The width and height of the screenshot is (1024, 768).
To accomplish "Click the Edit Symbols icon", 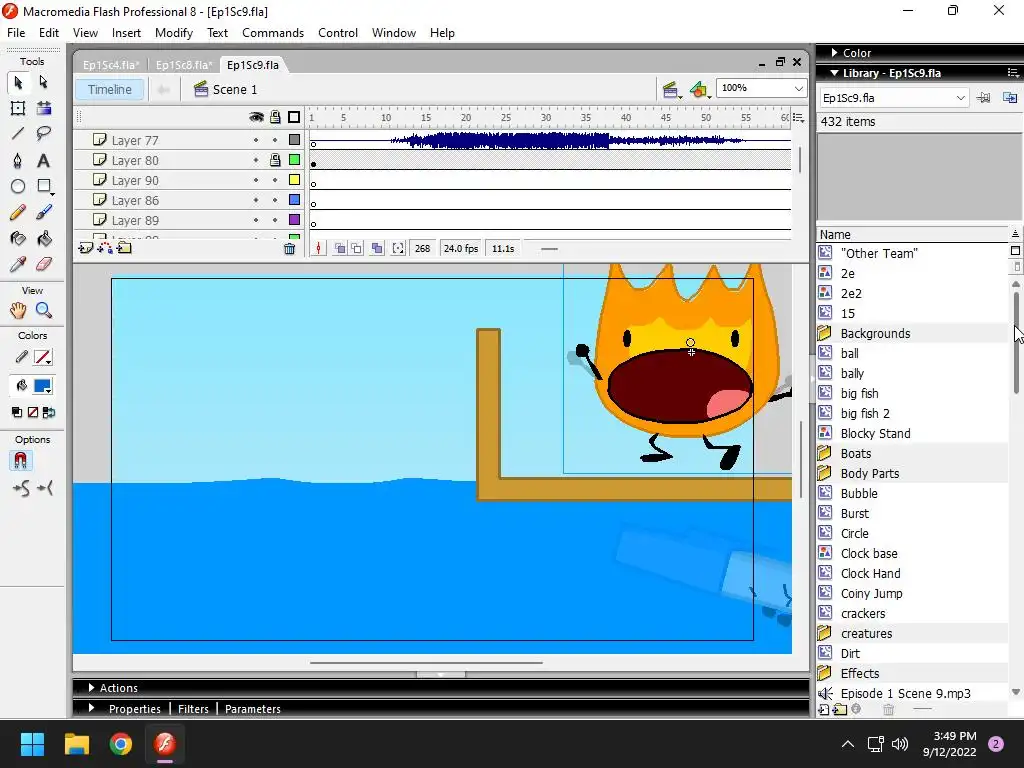I will [x=699, y=89].
